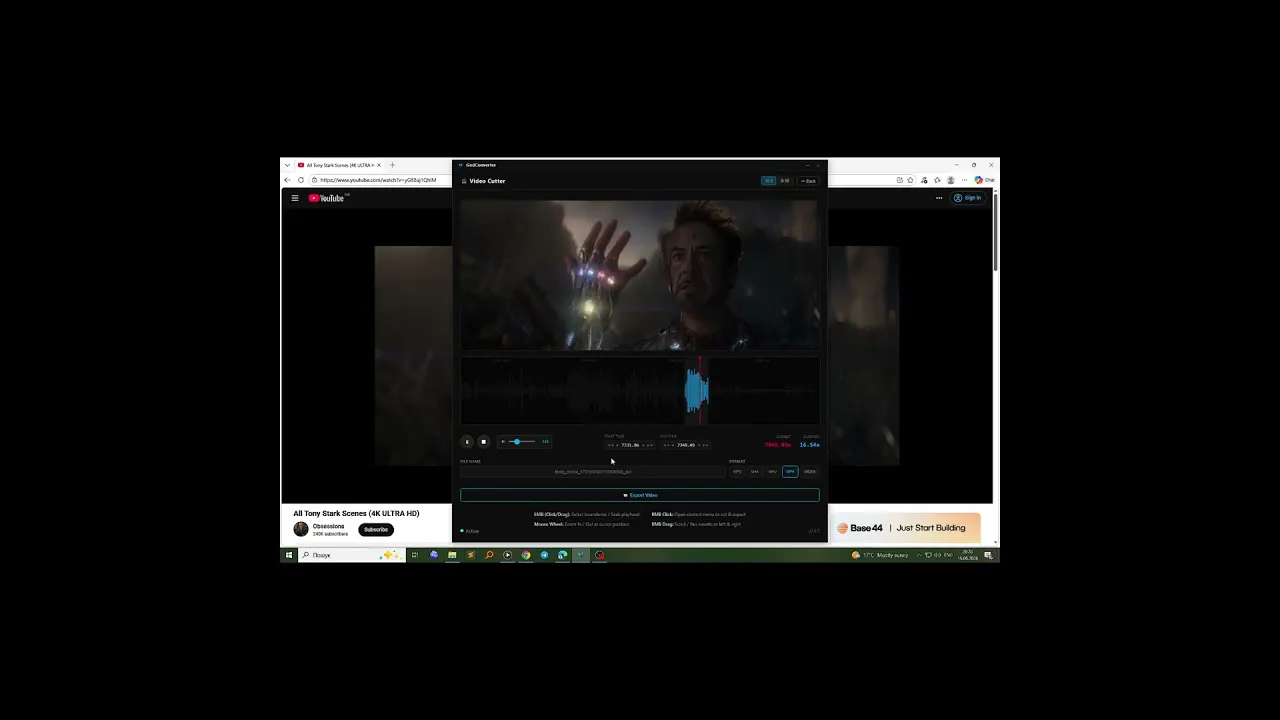Screen dimensions: 1280x720
Task: Nudge Start Time forward with single right arrow
Action: (x=643, y=445)
